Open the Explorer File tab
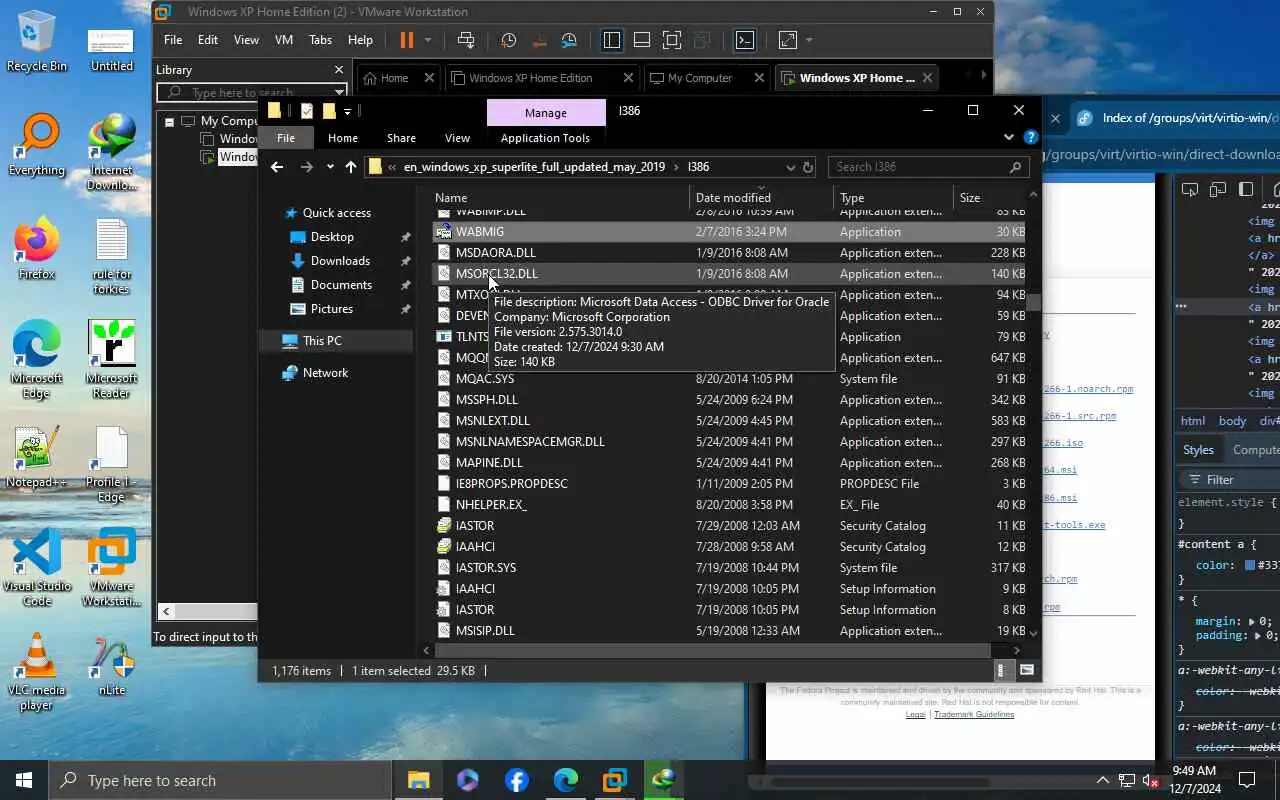The image size is (1280, 800). (286, 138)
